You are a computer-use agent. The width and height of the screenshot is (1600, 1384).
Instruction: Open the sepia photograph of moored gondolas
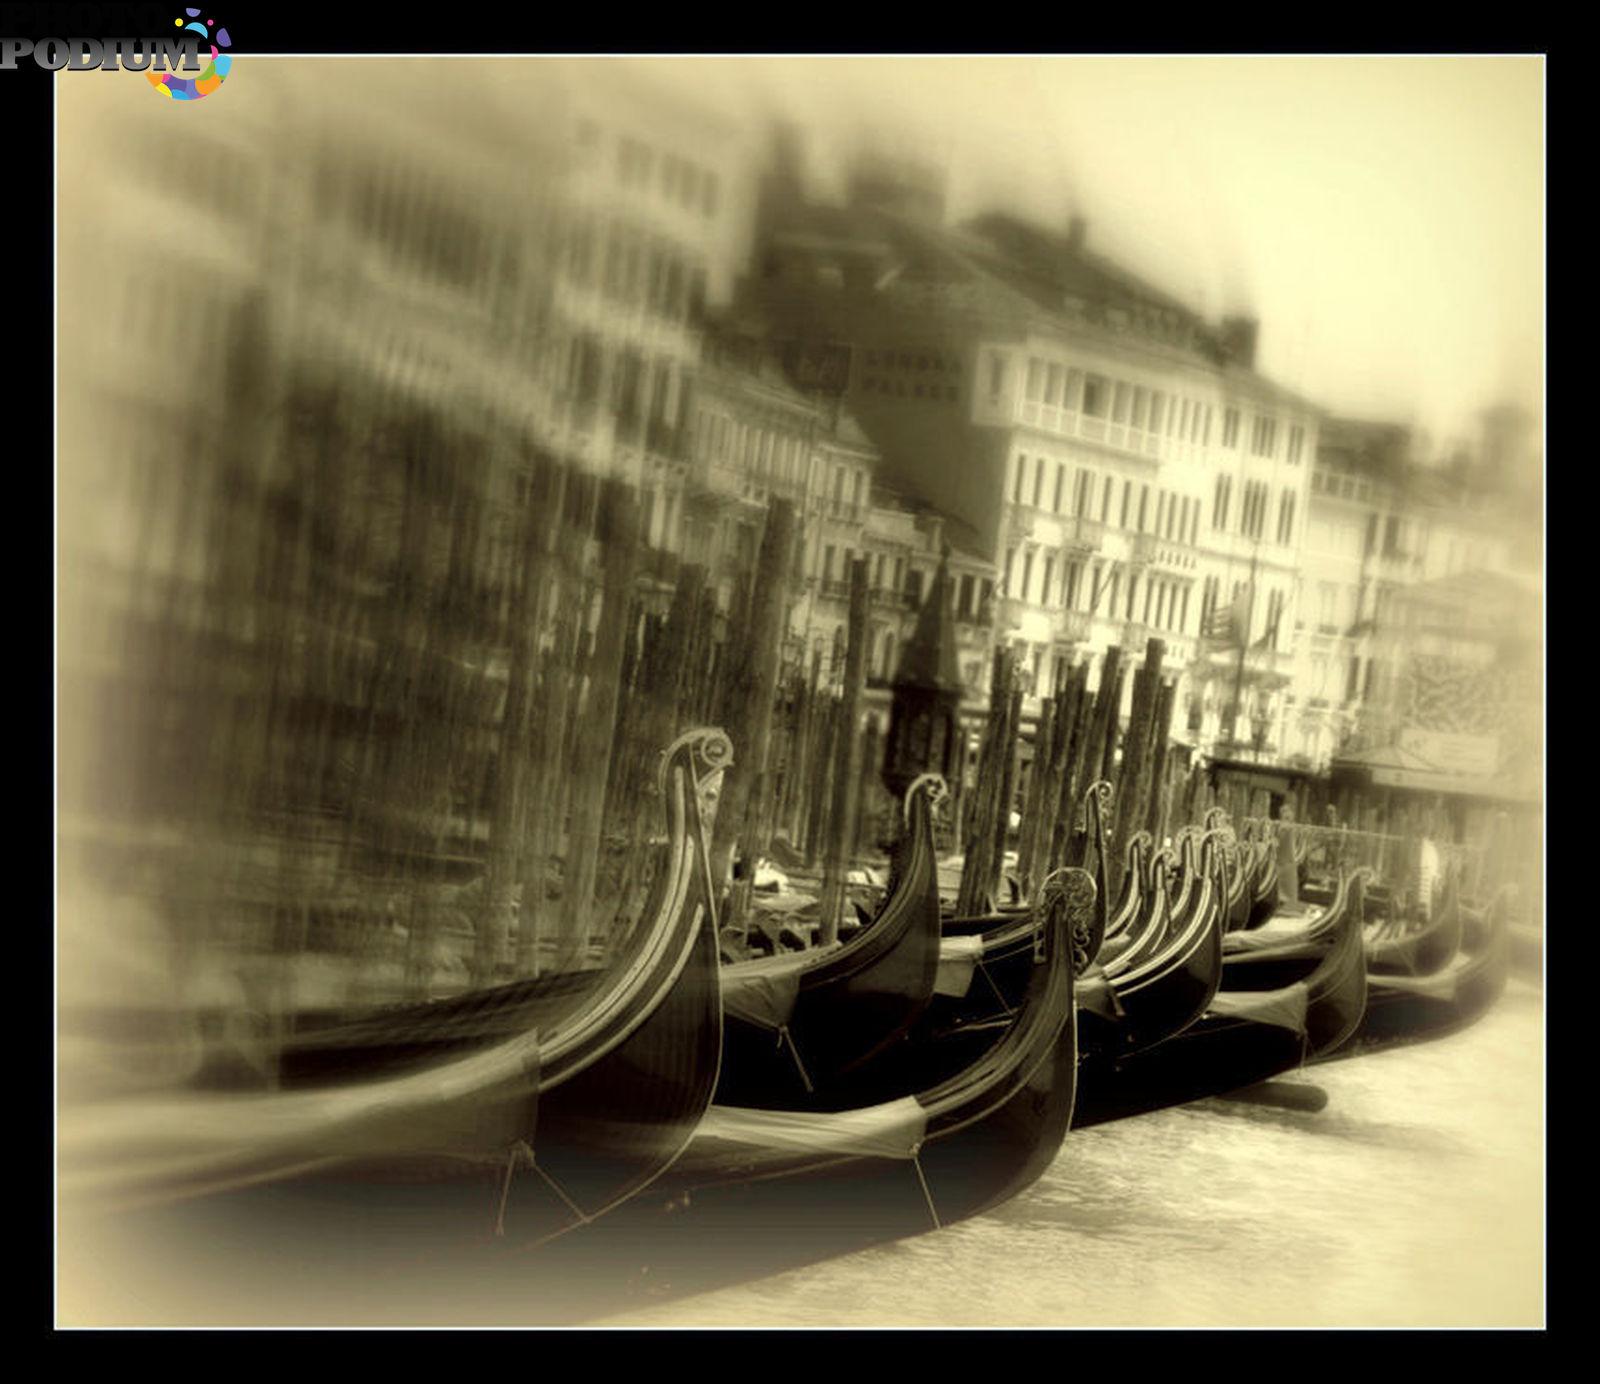coord(800,692)
